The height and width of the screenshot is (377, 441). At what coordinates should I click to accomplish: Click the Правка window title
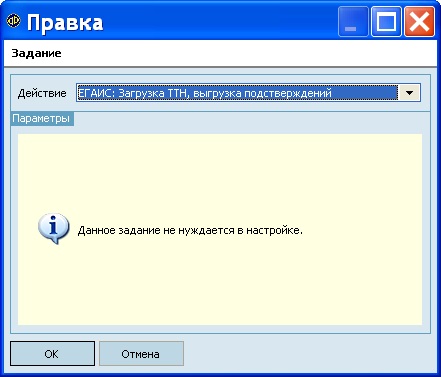65,23
